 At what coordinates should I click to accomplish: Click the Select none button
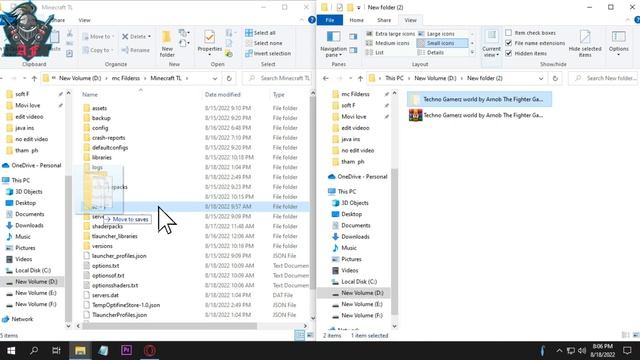pos(264,43)
